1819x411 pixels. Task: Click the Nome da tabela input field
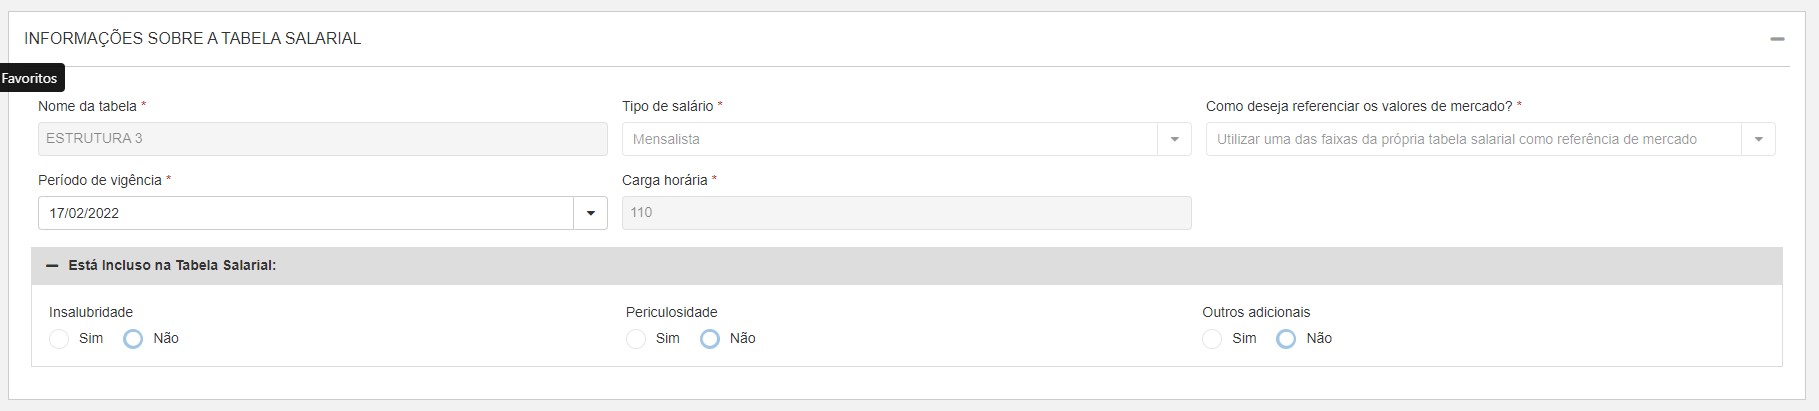[x=322, y=139]
